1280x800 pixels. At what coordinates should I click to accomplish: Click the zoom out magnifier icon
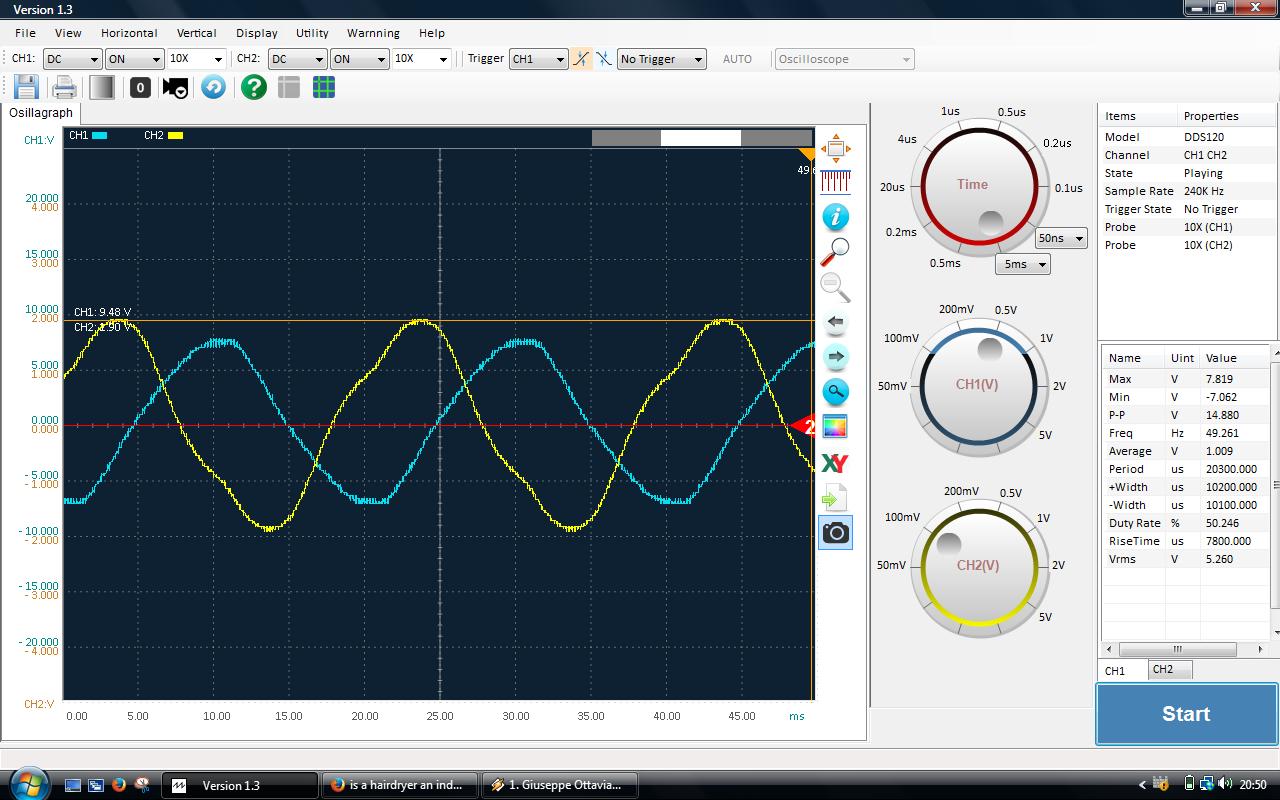[x=835, y=287]
